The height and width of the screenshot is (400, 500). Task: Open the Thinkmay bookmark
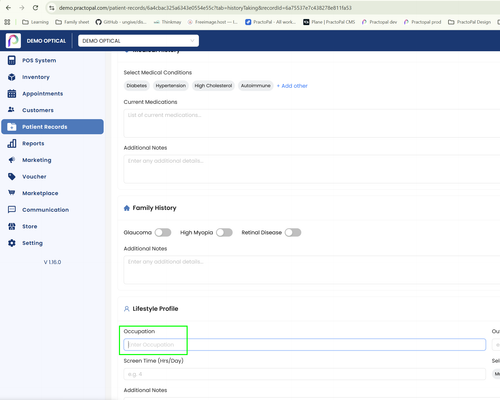tap(167, 22)
